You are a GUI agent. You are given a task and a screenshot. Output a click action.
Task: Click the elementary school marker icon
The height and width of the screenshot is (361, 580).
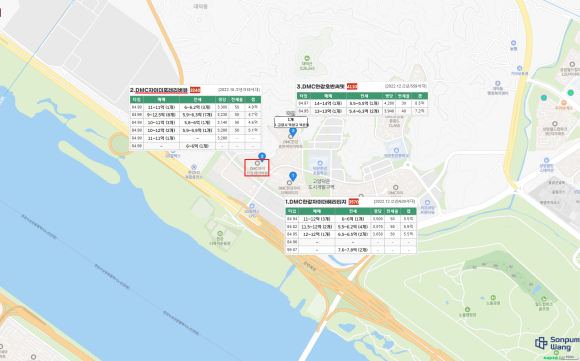[320, 163]
